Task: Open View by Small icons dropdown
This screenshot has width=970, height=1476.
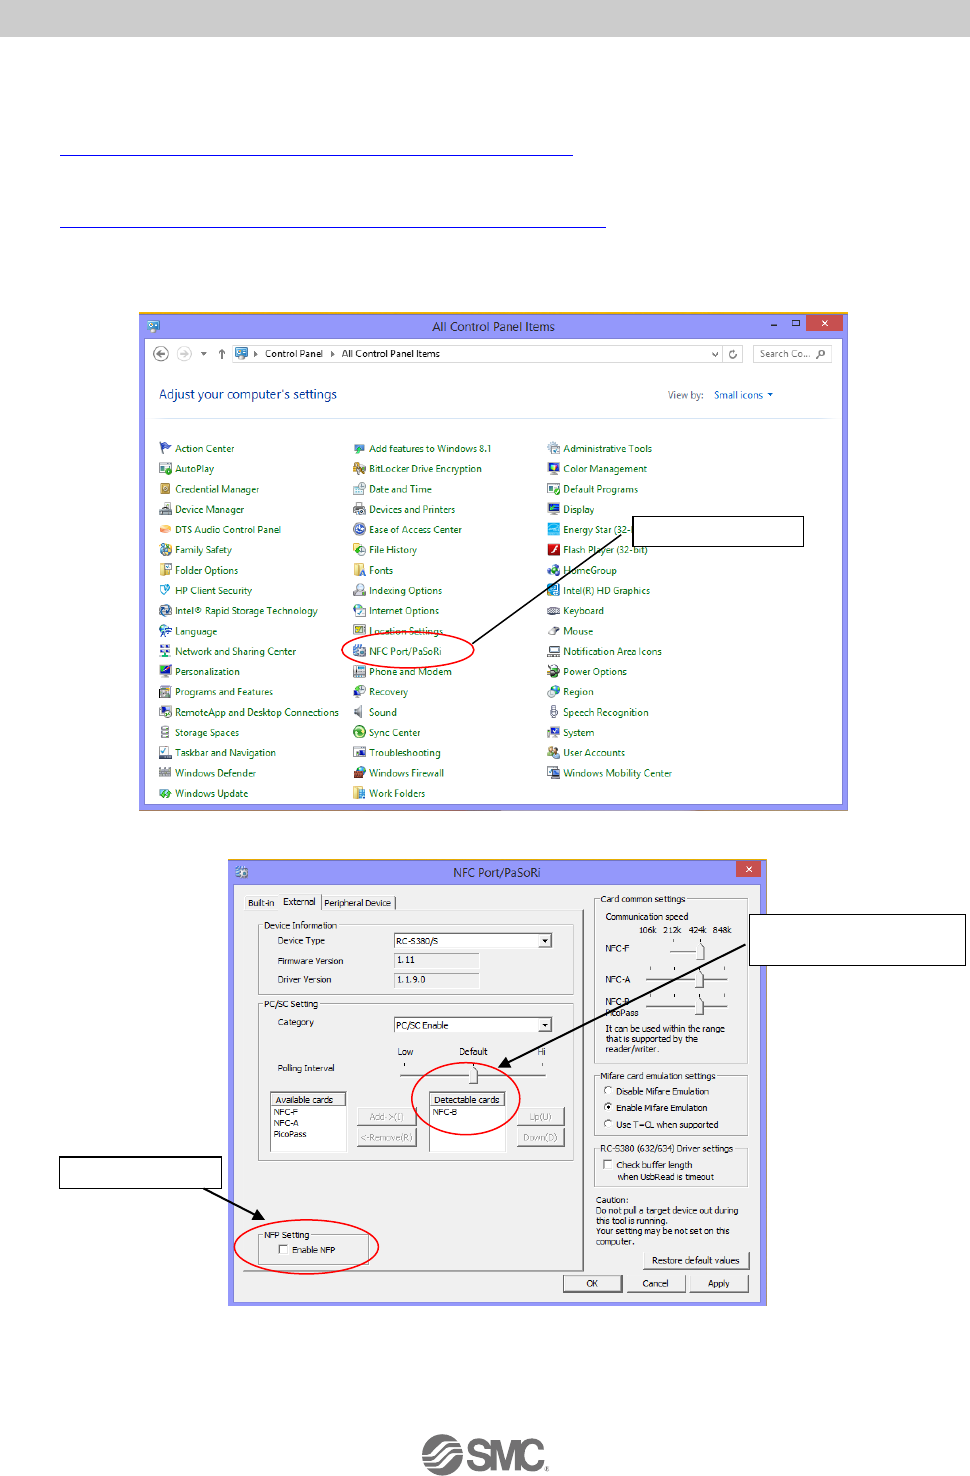Action: coord(743,395)
